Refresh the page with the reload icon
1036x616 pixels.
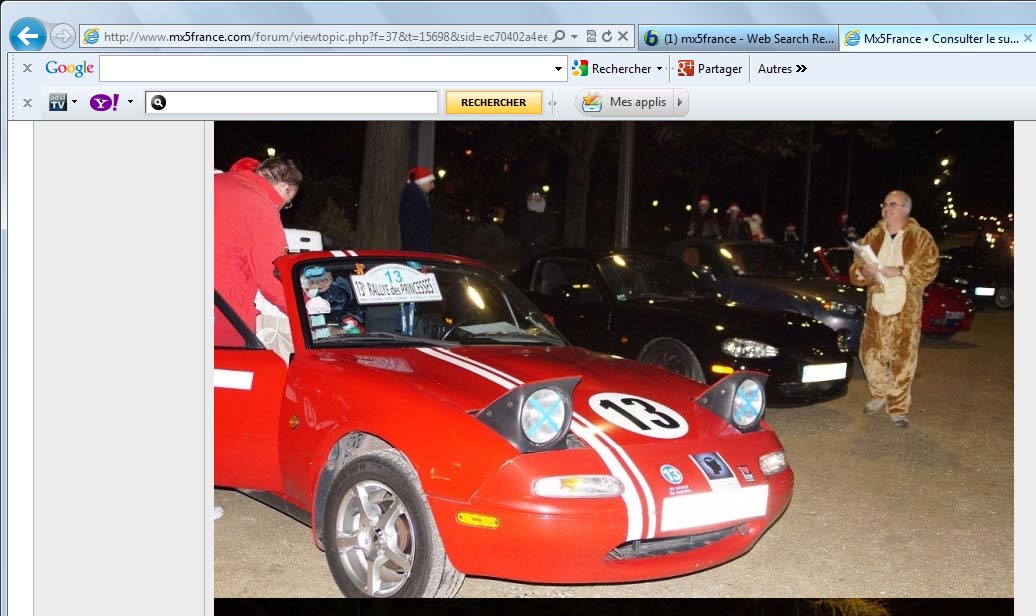tap(606, 37)
